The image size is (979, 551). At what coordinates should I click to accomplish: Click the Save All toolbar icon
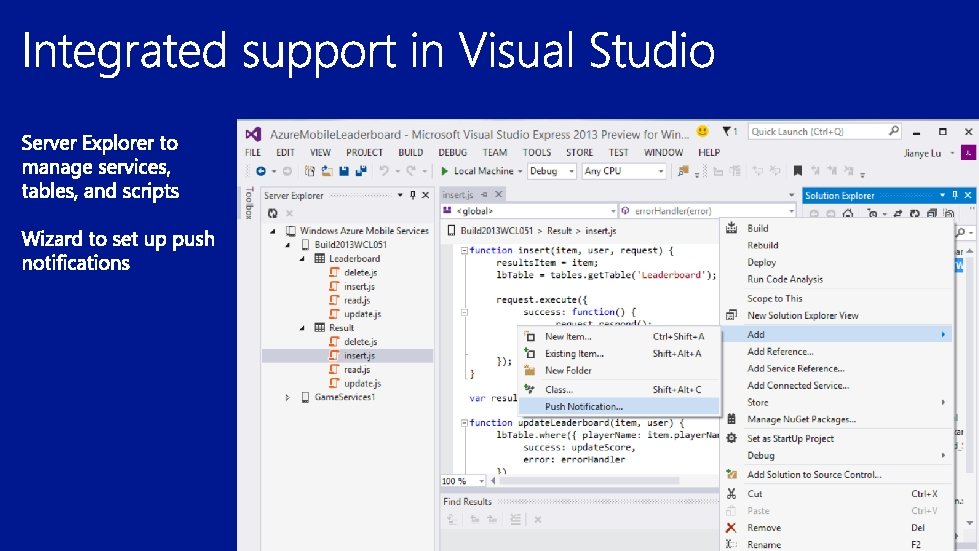pos(360,171)
